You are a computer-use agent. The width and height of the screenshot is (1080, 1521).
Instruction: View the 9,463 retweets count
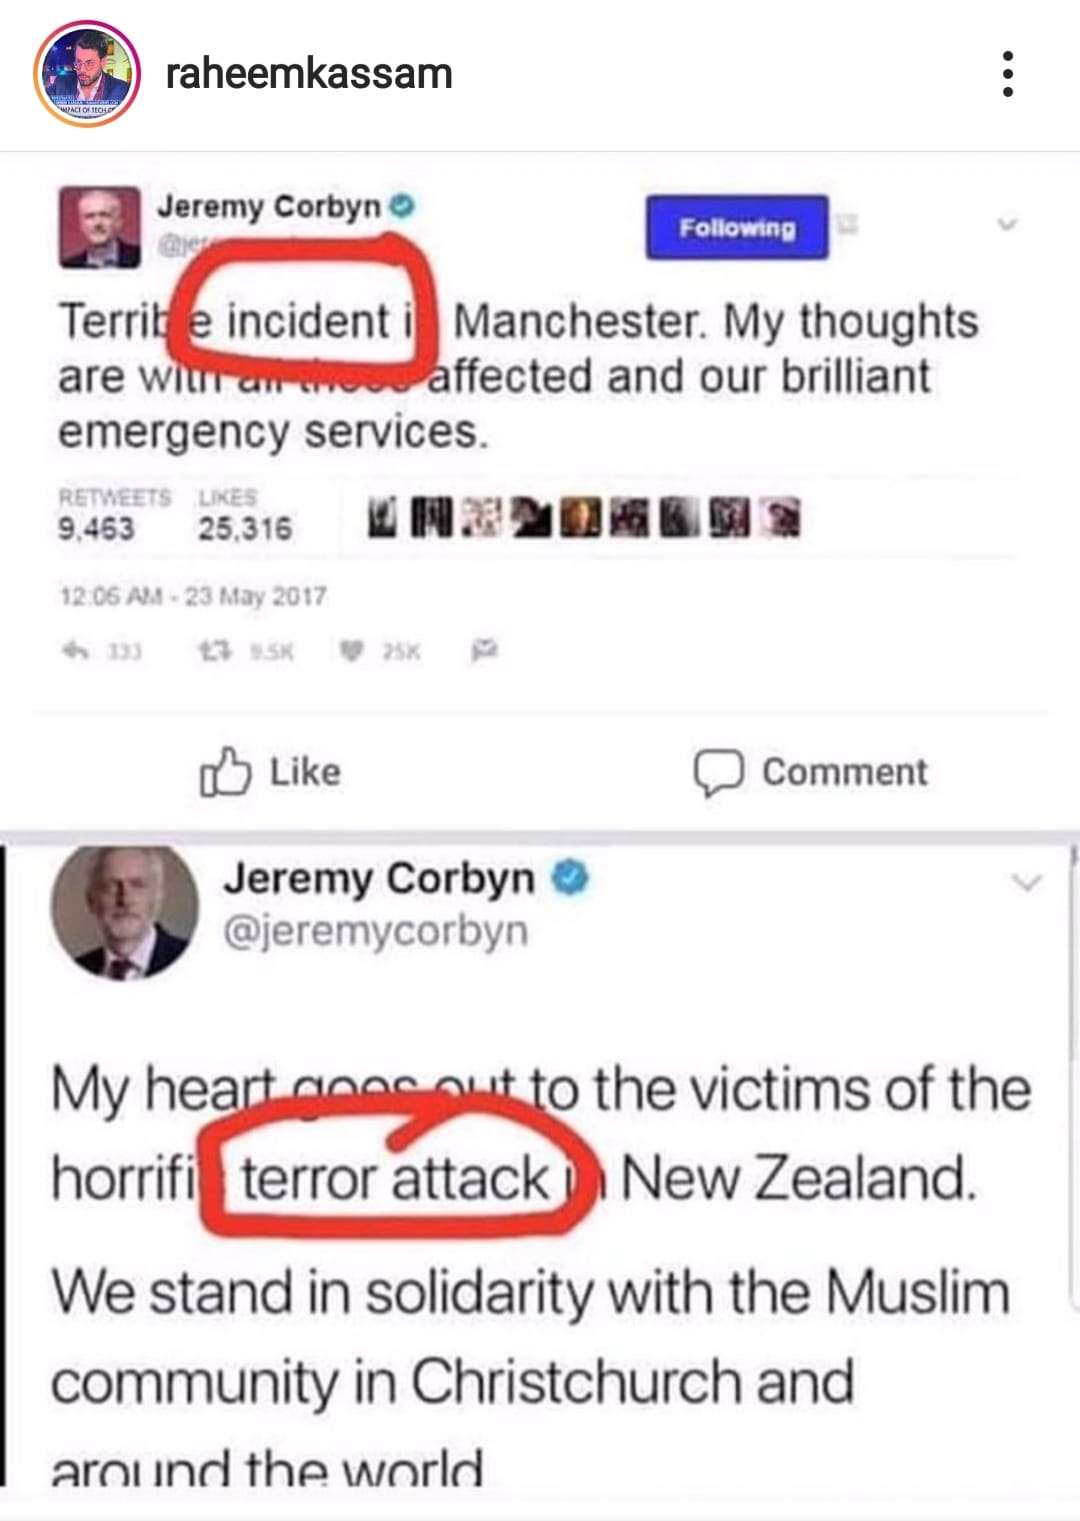[x=96, y=527]
